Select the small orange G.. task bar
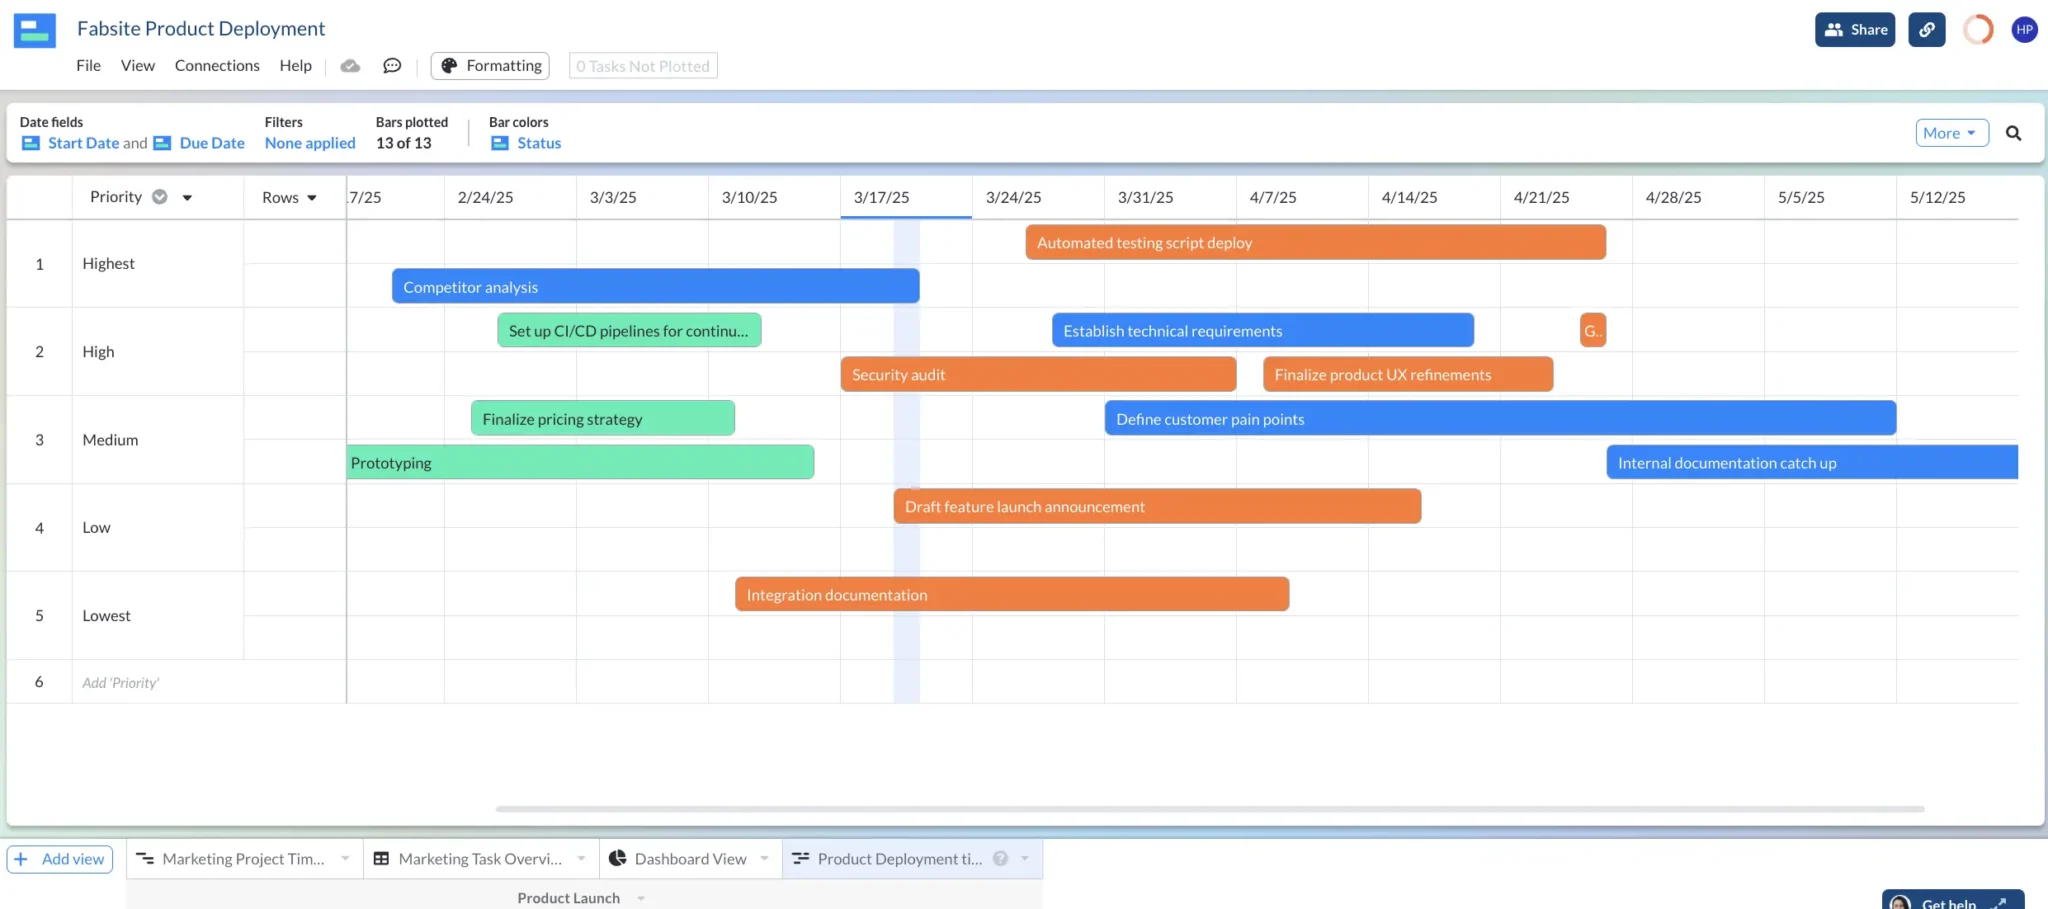 [x=1593, y=331]
